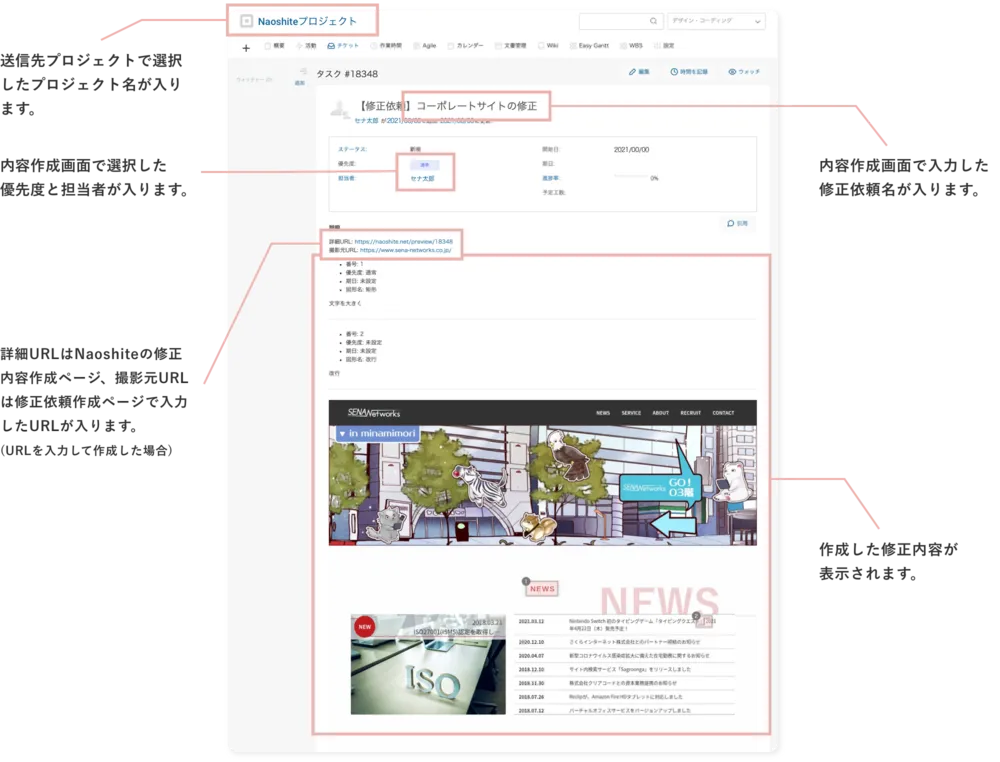The width and height of the screenshot is (1000, 762).
Task: Click the search magnifier icon
Action: 653,21
